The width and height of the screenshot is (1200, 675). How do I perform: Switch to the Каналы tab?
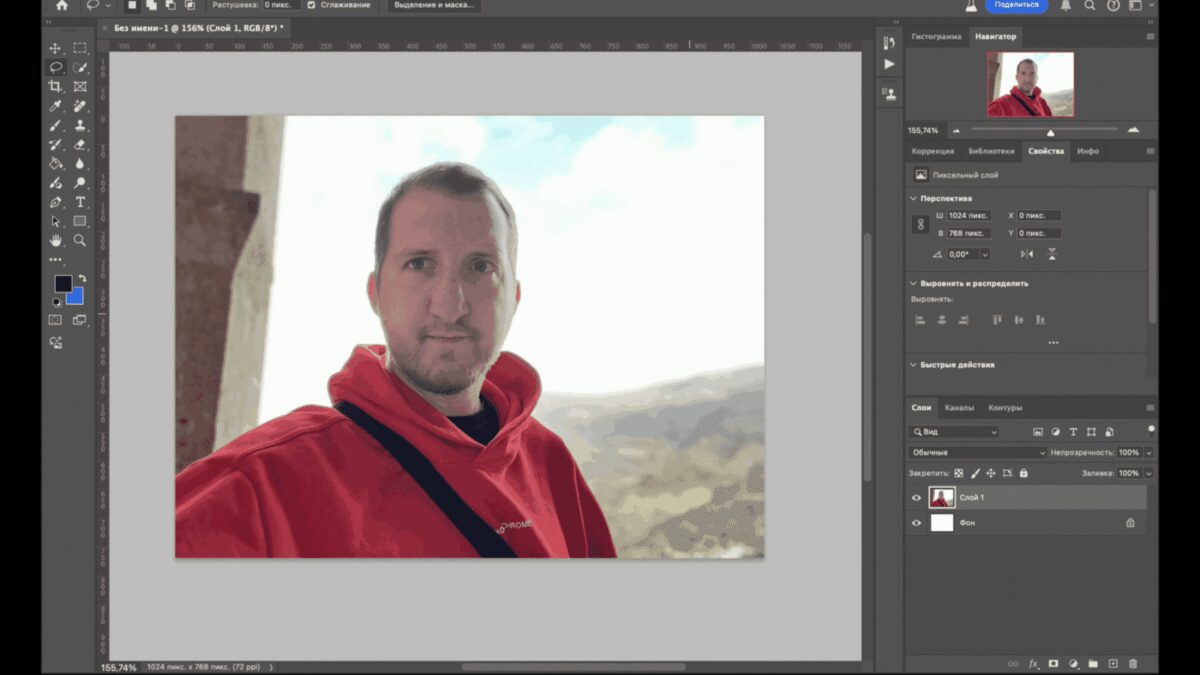coord(959,408)
